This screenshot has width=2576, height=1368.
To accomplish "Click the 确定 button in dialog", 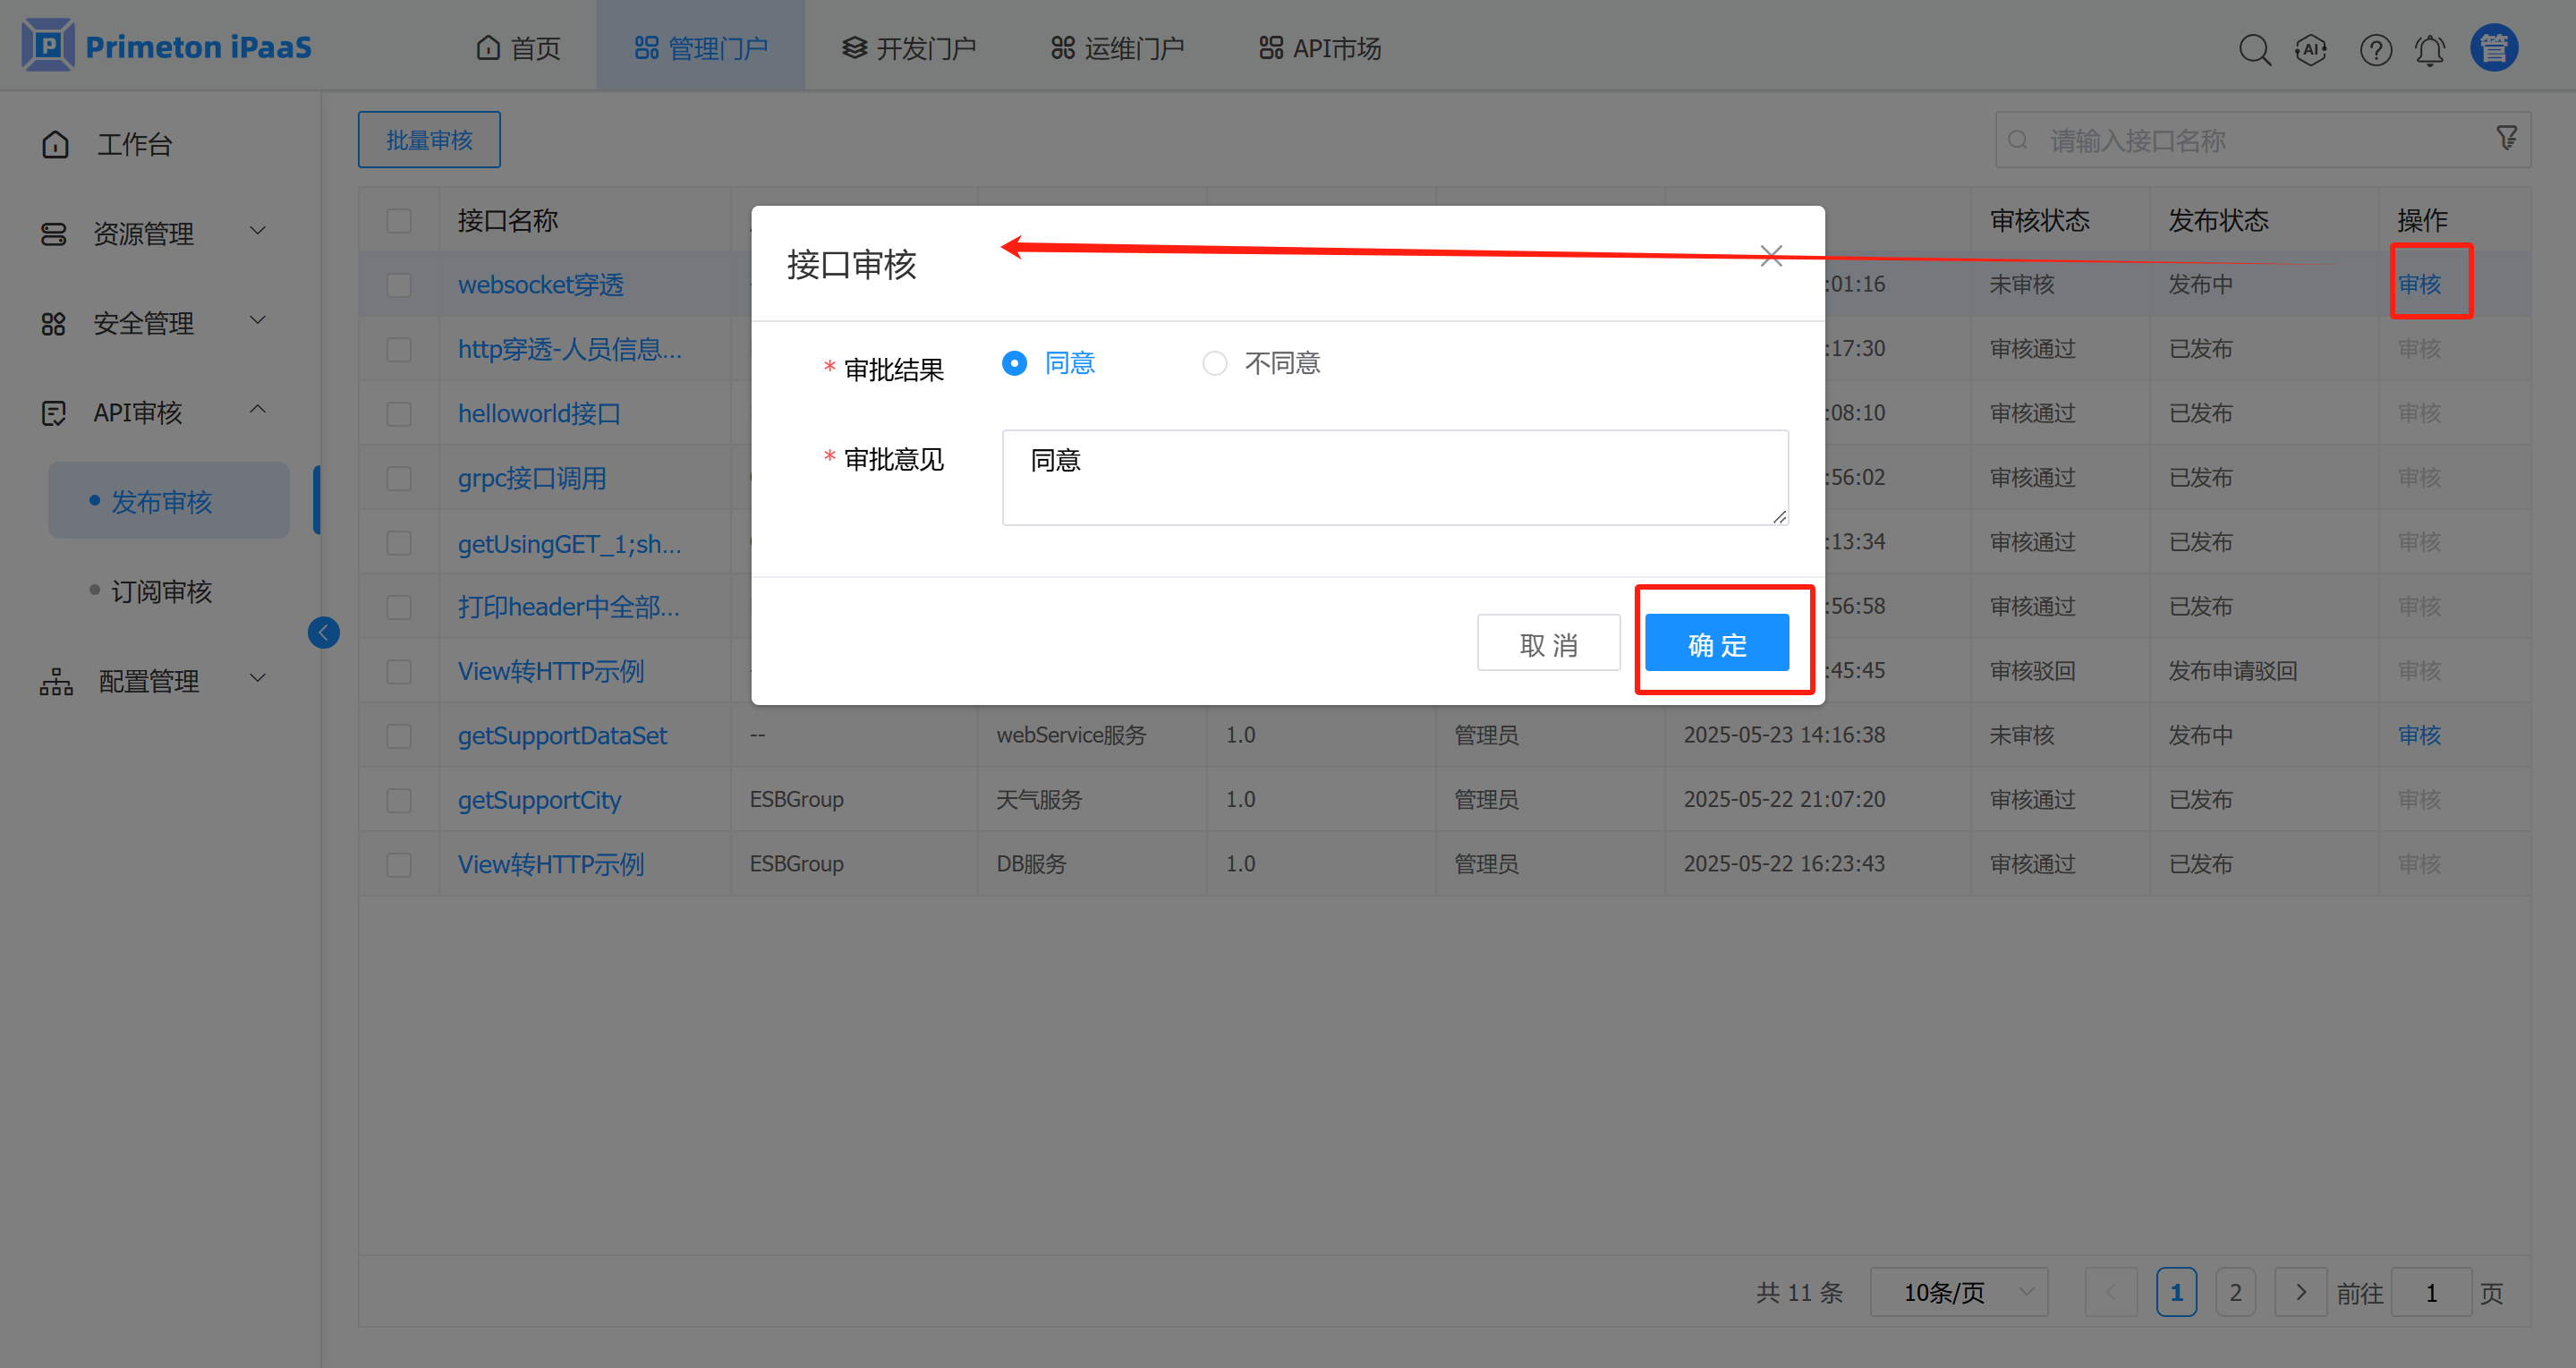I will [1716, 643].
